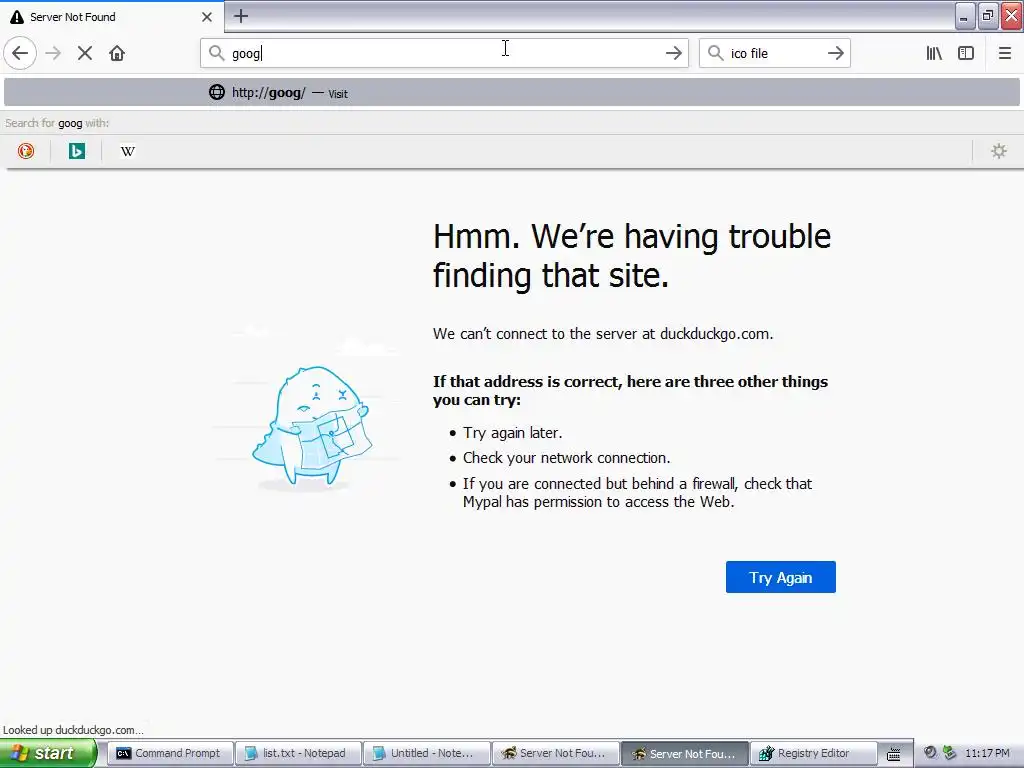Open search settings gear
This screenshot has height=768, width=1024.
pos(999,151)
